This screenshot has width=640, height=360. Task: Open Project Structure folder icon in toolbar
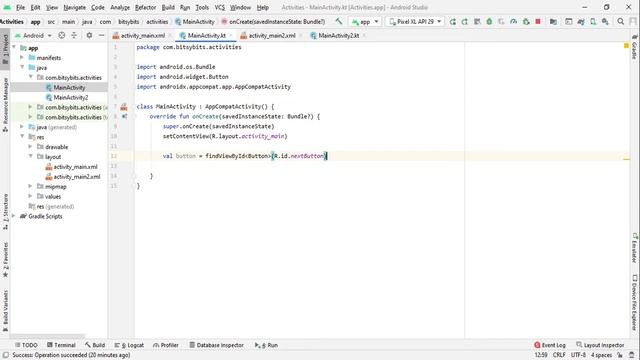553,22
